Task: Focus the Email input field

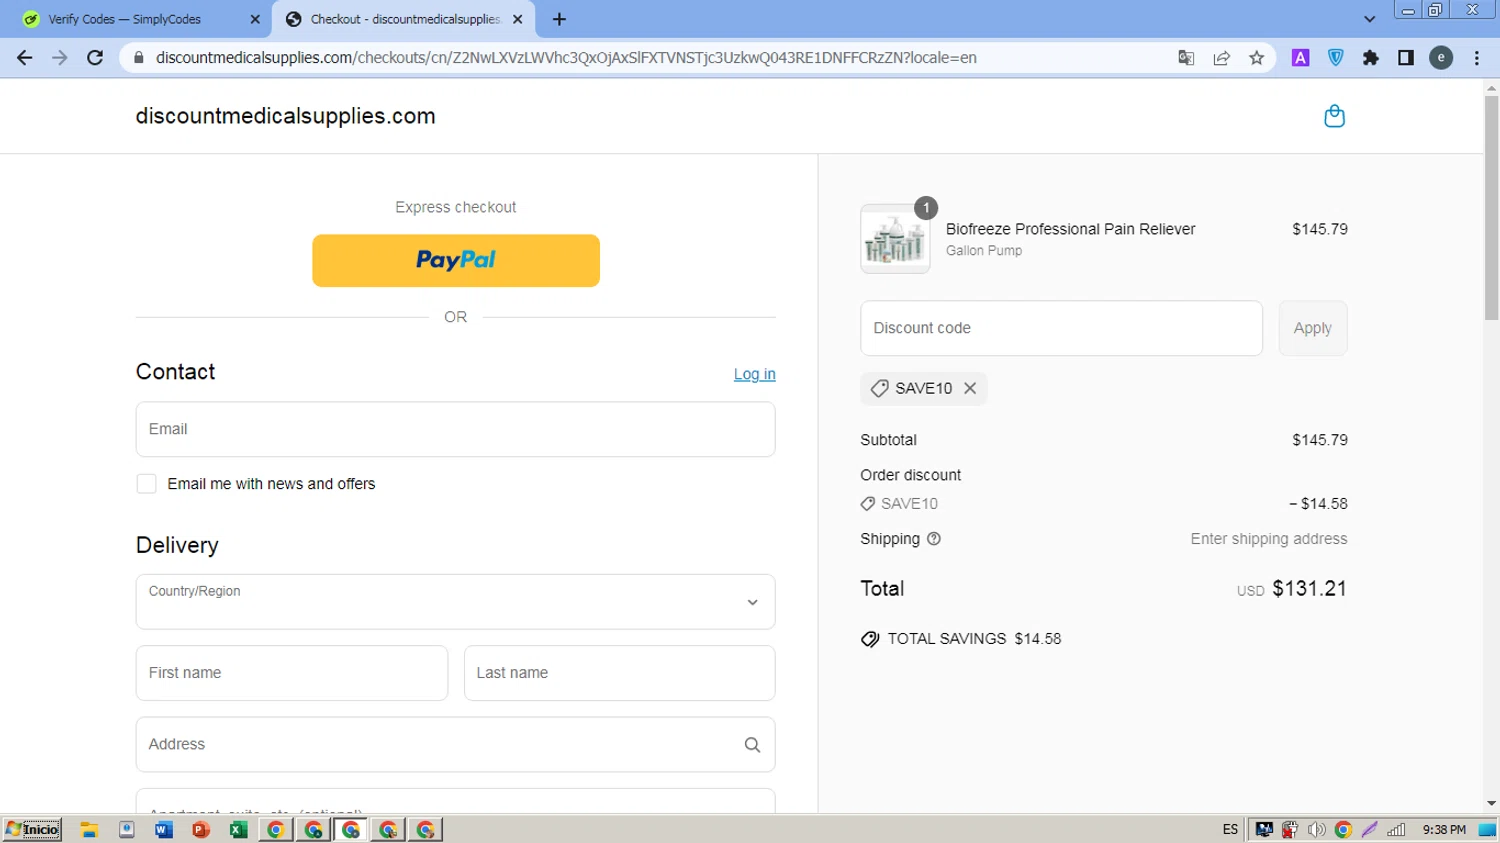Action: [x=455, y=429]
